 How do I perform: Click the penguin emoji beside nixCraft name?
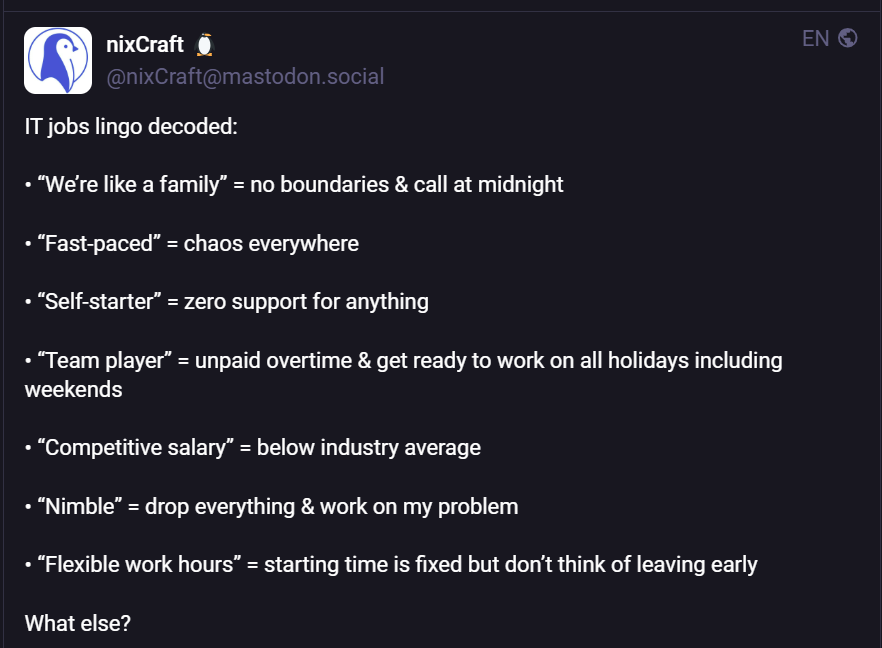(x=205, y=45)
